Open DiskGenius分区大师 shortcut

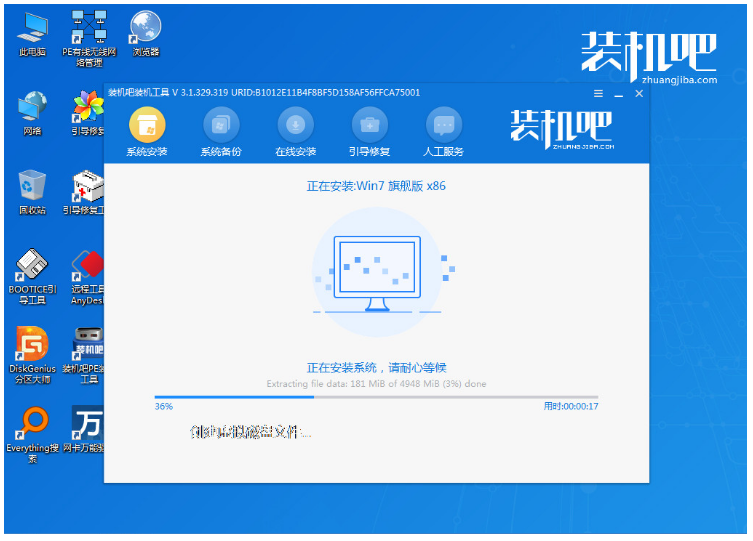point(32,355)
